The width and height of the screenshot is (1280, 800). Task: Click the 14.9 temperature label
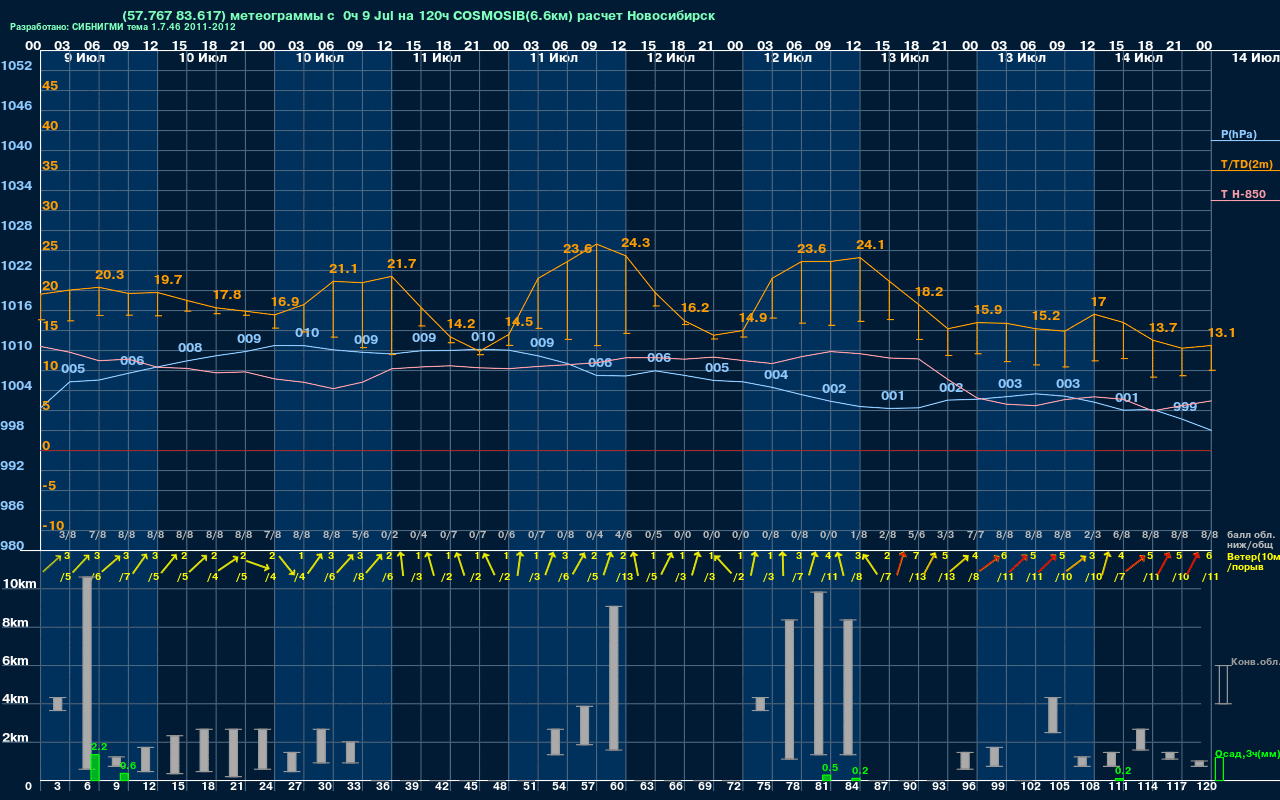coord(752,318)
